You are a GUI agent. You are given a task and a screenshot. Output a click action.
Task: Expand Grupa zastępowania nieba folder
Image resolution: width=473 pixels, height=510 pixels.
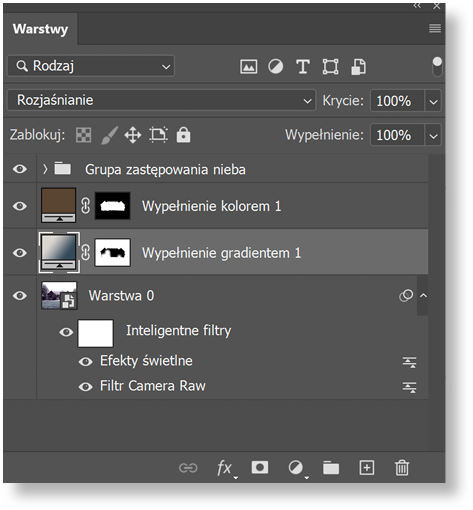(45, 169)
